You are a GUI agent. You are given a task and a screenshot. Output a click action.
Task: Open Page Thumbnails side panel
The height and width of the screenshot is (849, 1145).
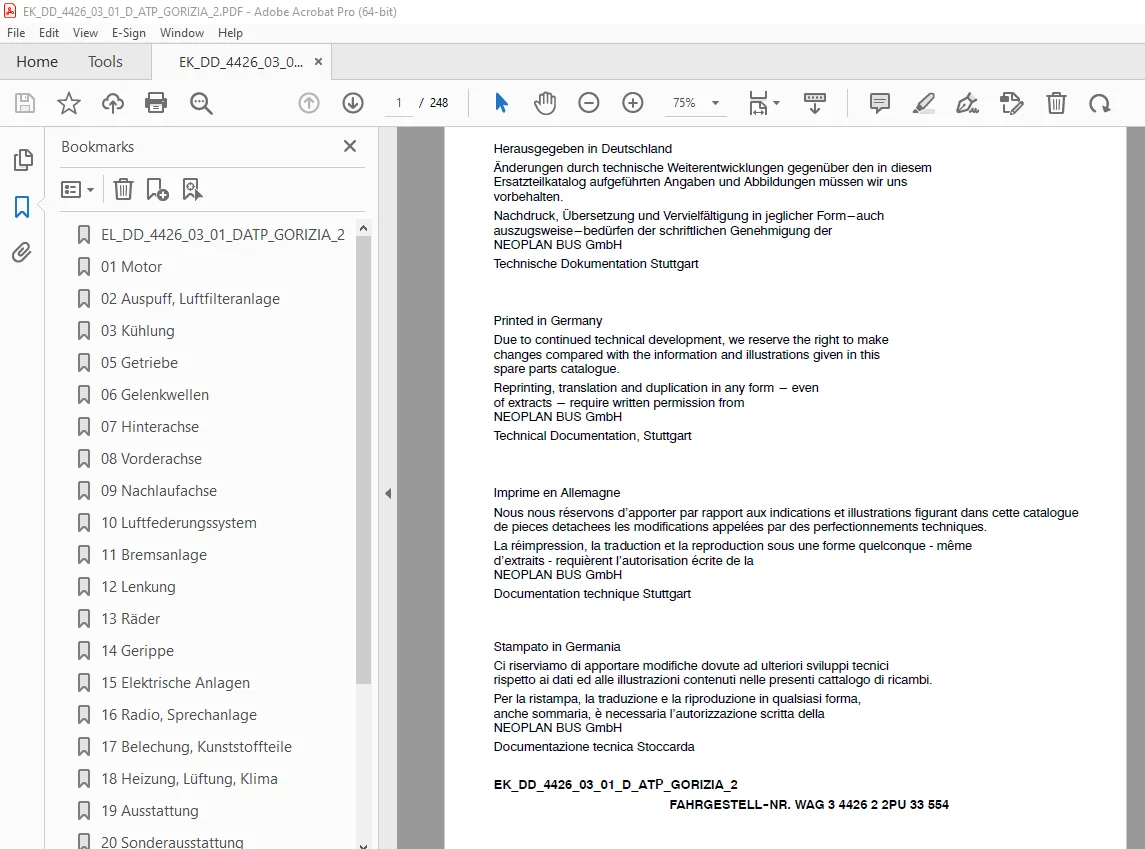pyautogui.click(x=23, y=160)
